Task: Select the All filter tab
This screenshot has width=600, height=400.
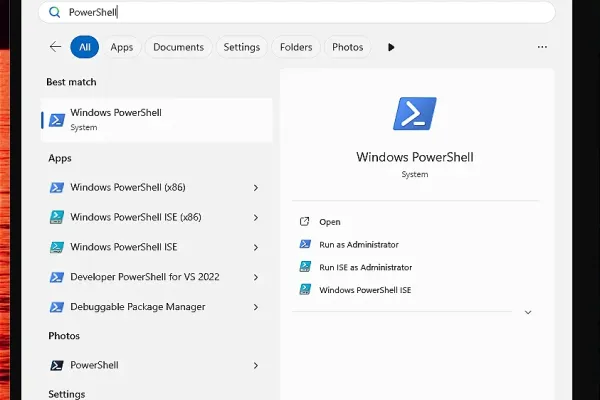Action: pyautogui.click(x=85, y=47)
